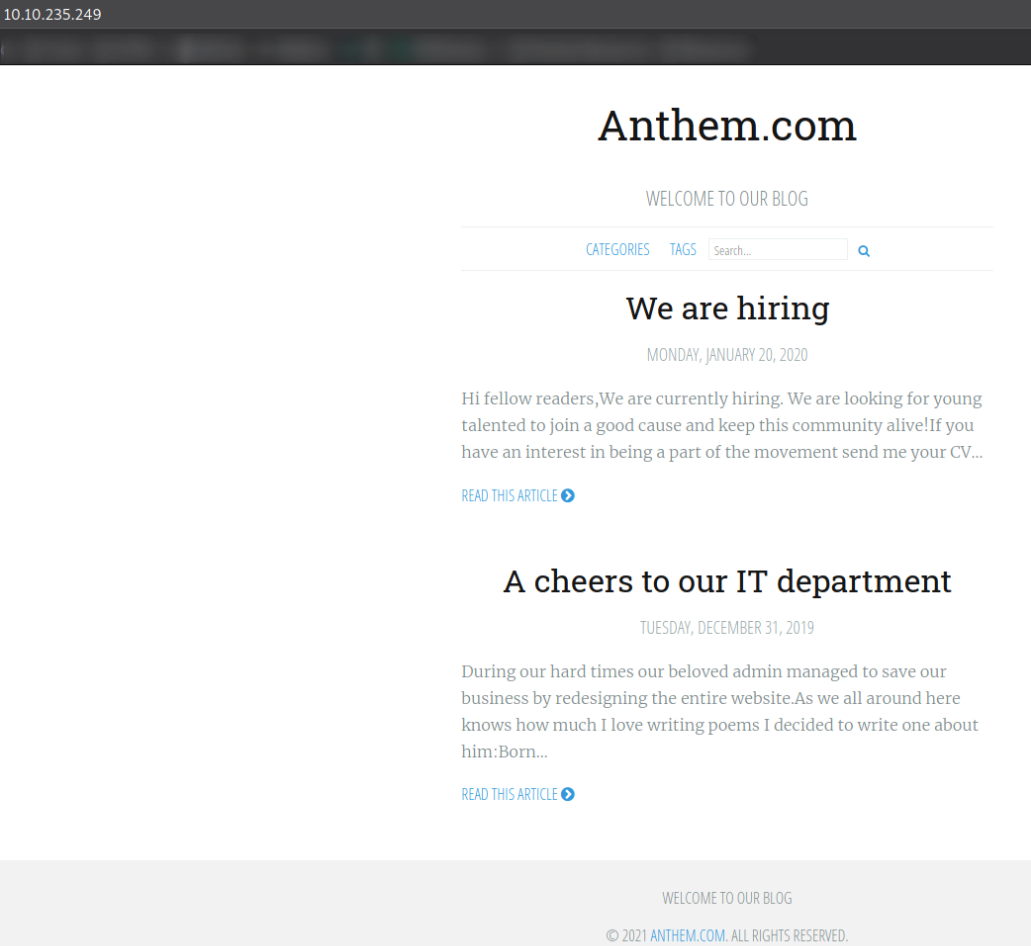Open the Tags menu link
The width and height of the screenshot is (1031, 946).
click(x=683, y=250)
